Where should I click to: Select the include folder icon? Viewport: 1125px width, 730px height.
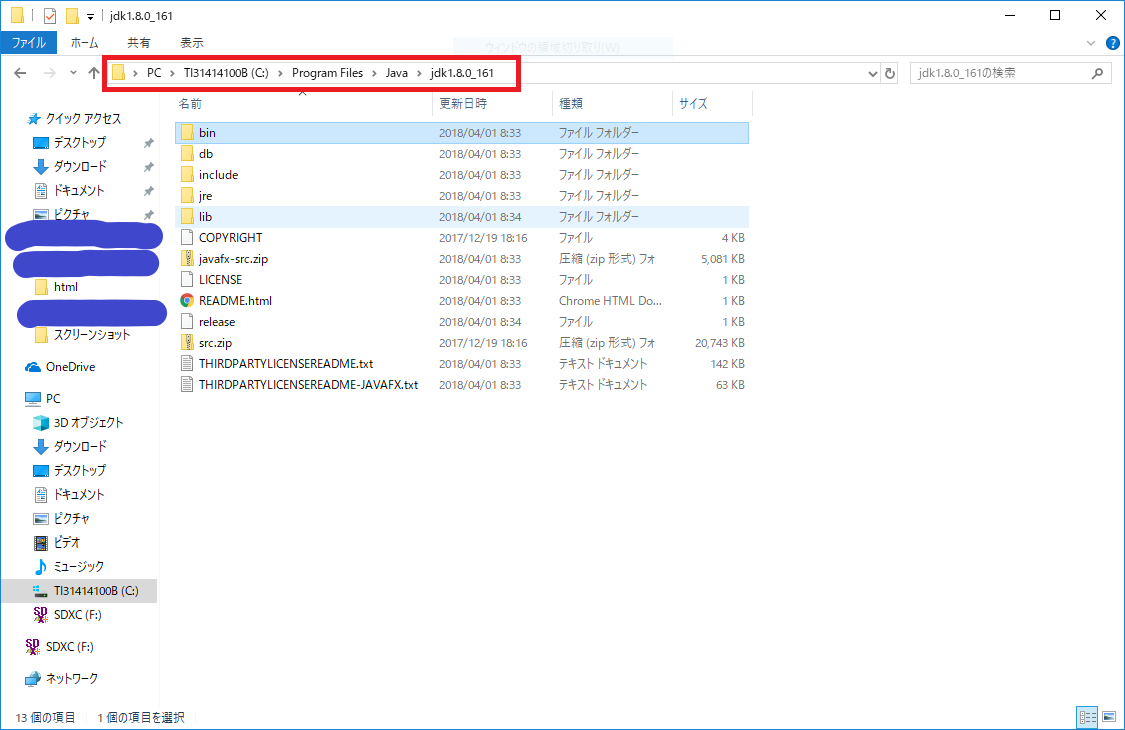[x=187, y=174]
